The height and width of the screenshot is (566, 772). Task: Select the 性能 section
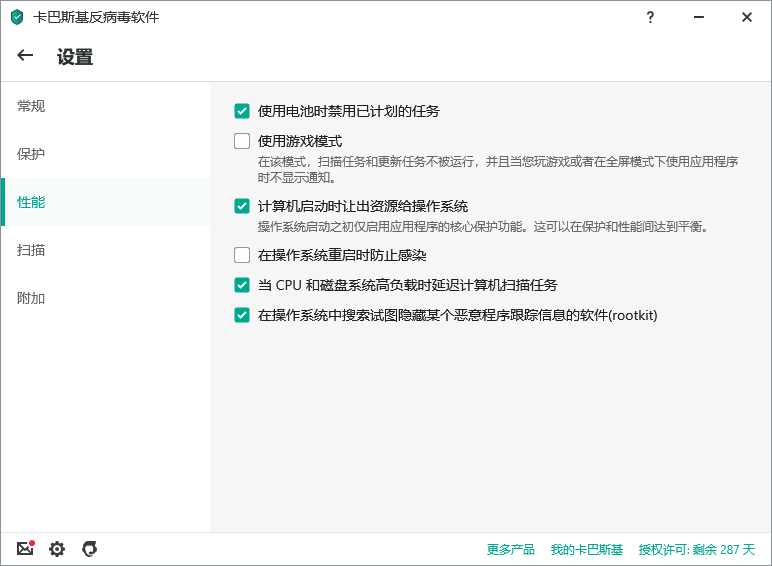click(105, 202)
